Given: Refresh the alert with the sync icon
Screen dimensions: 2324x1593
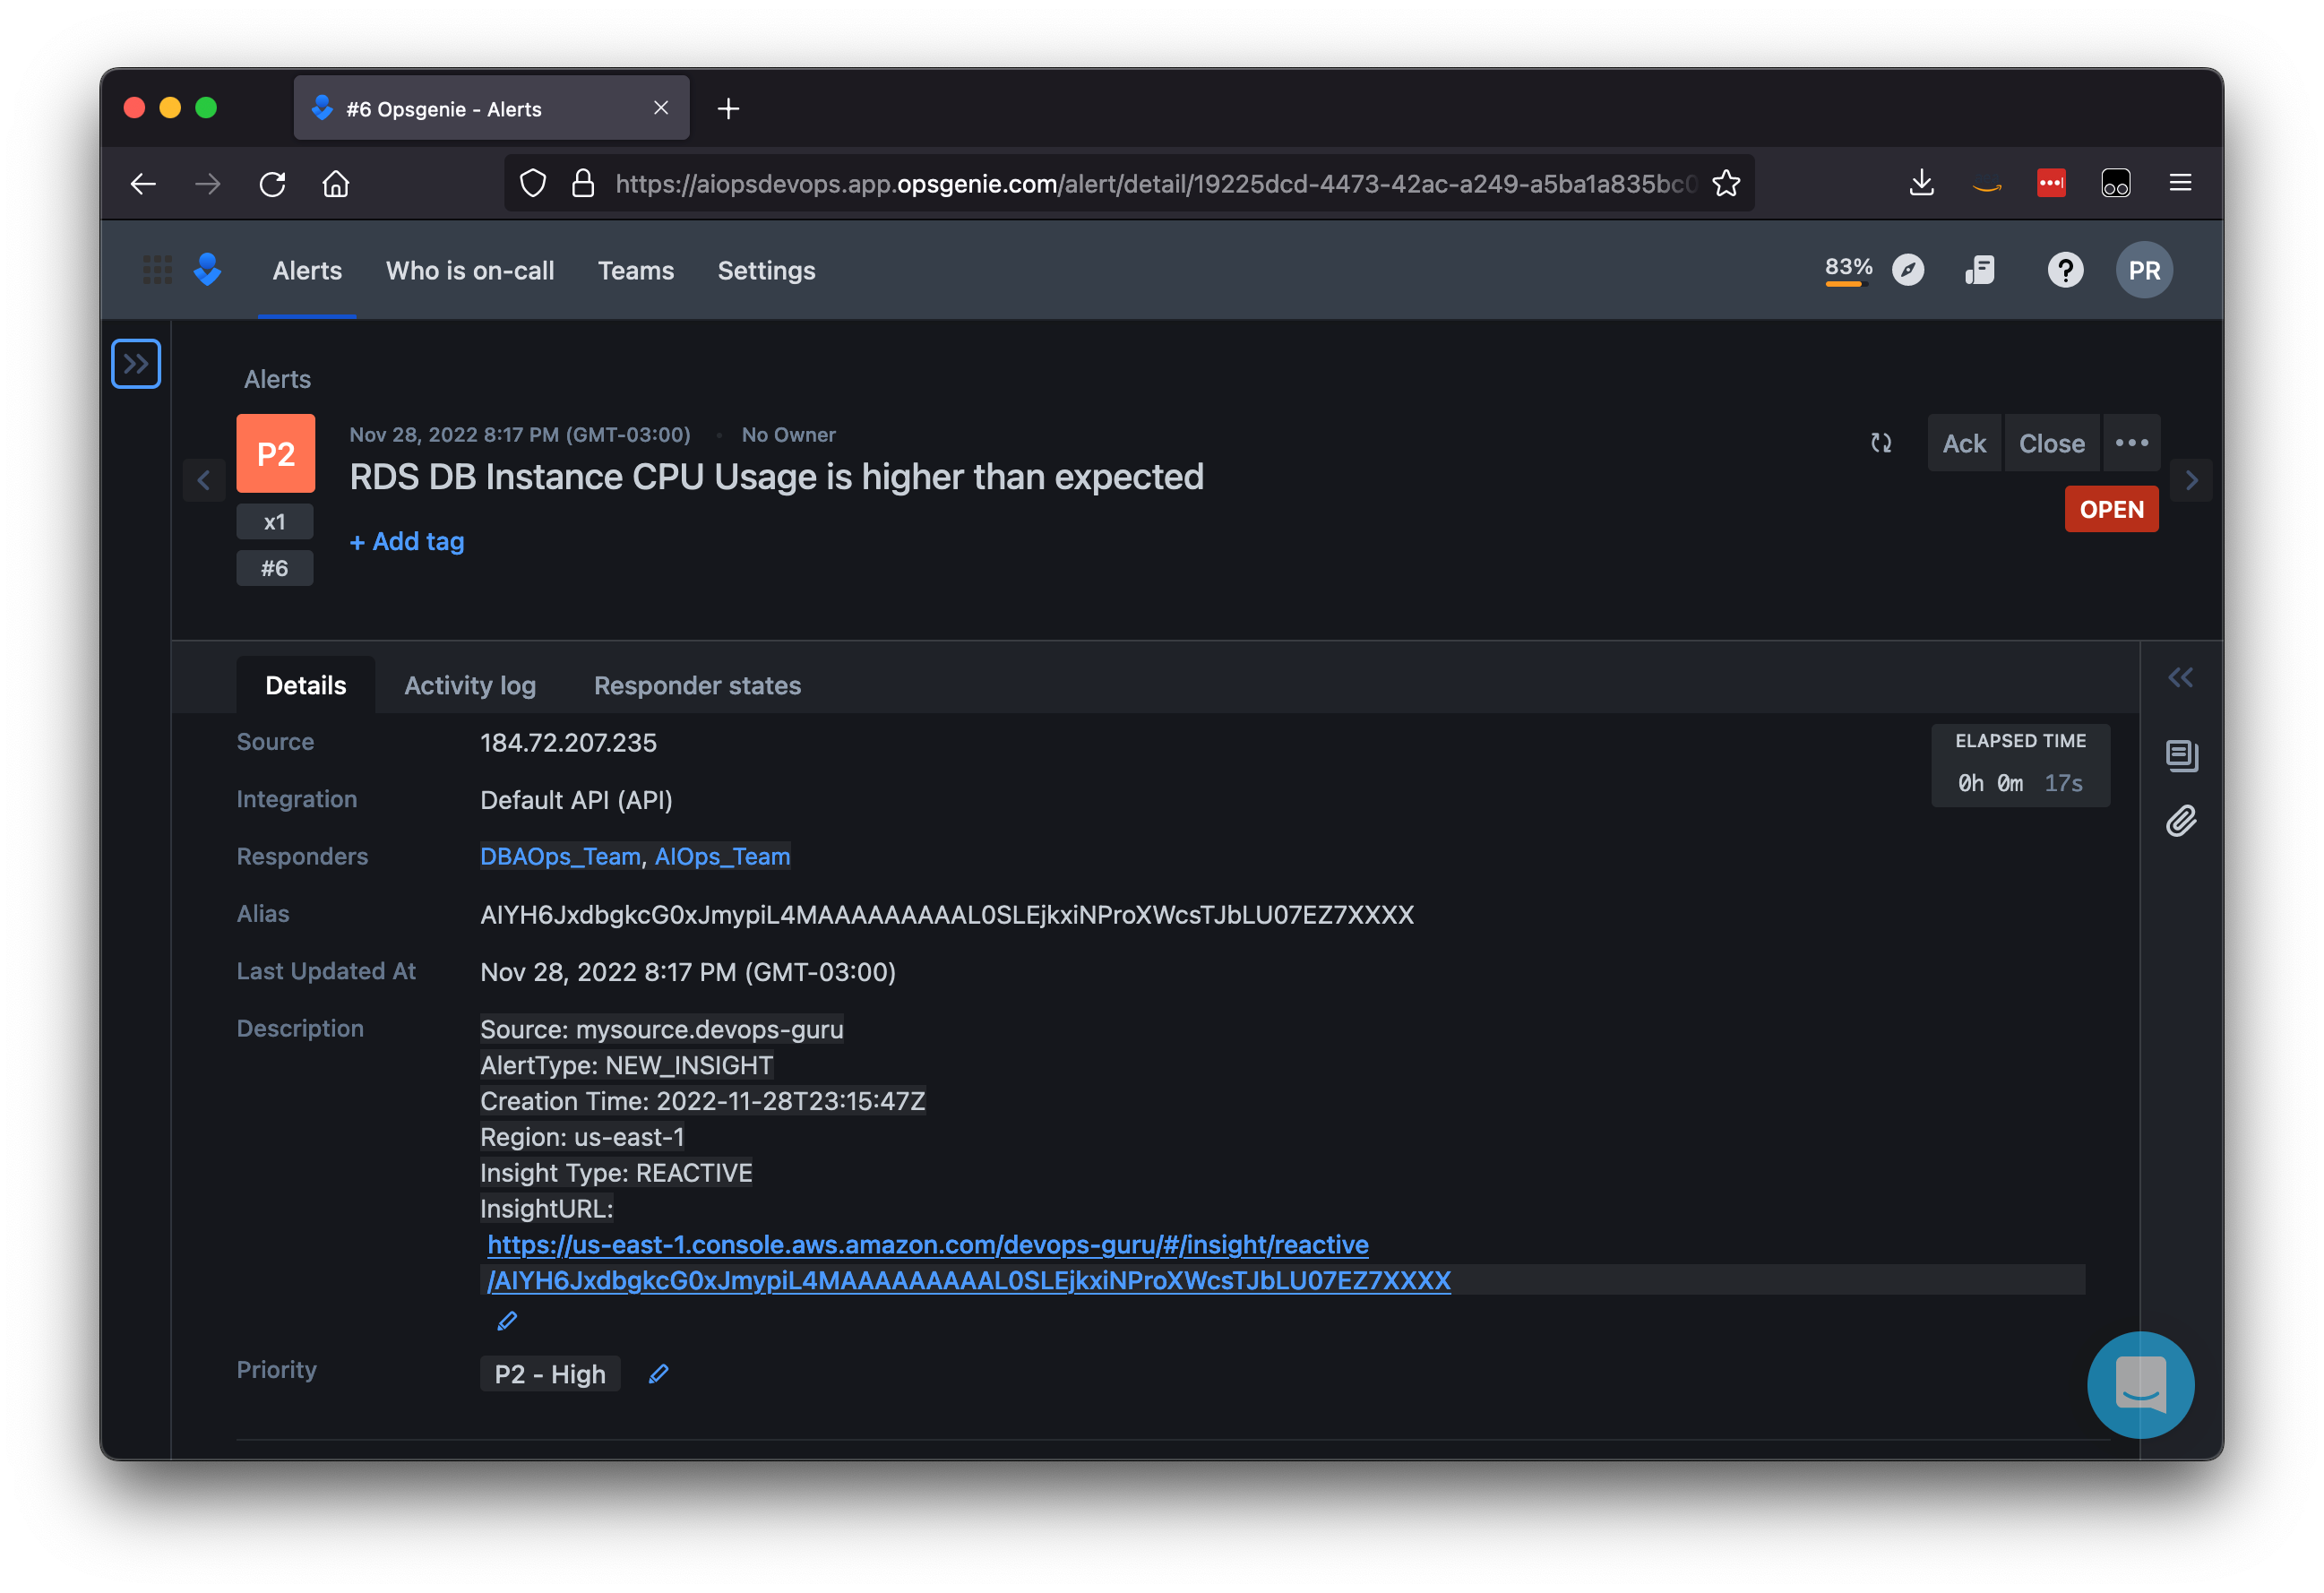Looking at the screenshot, I should coord(1881,443).
